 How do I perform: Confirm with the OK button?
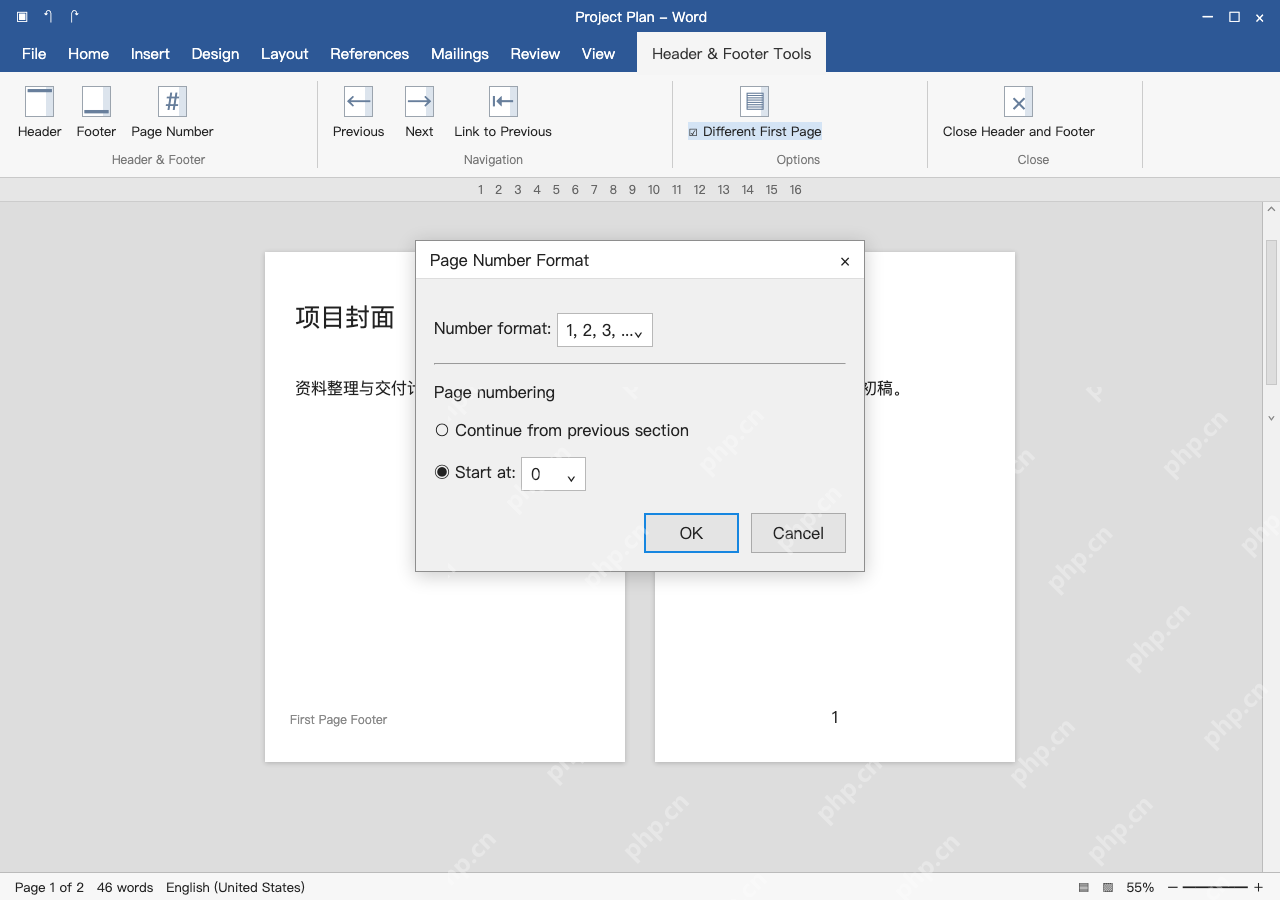691,533
